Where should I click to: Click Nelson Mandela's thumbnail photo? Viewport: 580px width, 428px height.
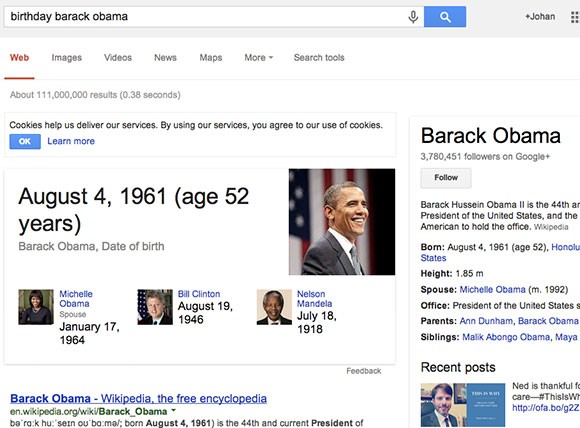[274, 307]
